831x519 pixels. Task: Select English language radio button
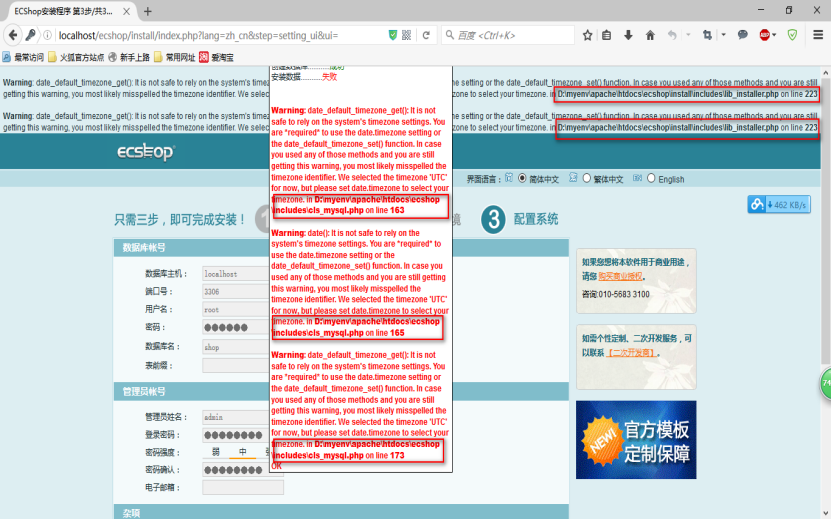(651, 179)
